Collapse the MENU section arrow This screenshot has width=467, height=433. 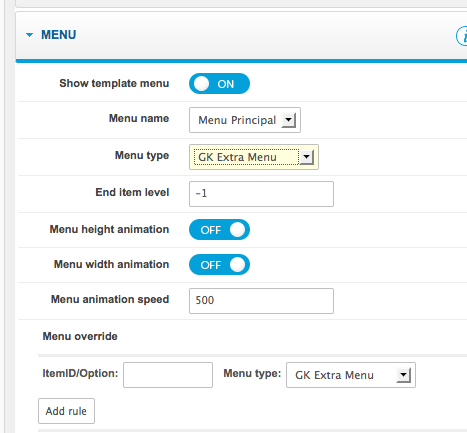pos(29,35)
